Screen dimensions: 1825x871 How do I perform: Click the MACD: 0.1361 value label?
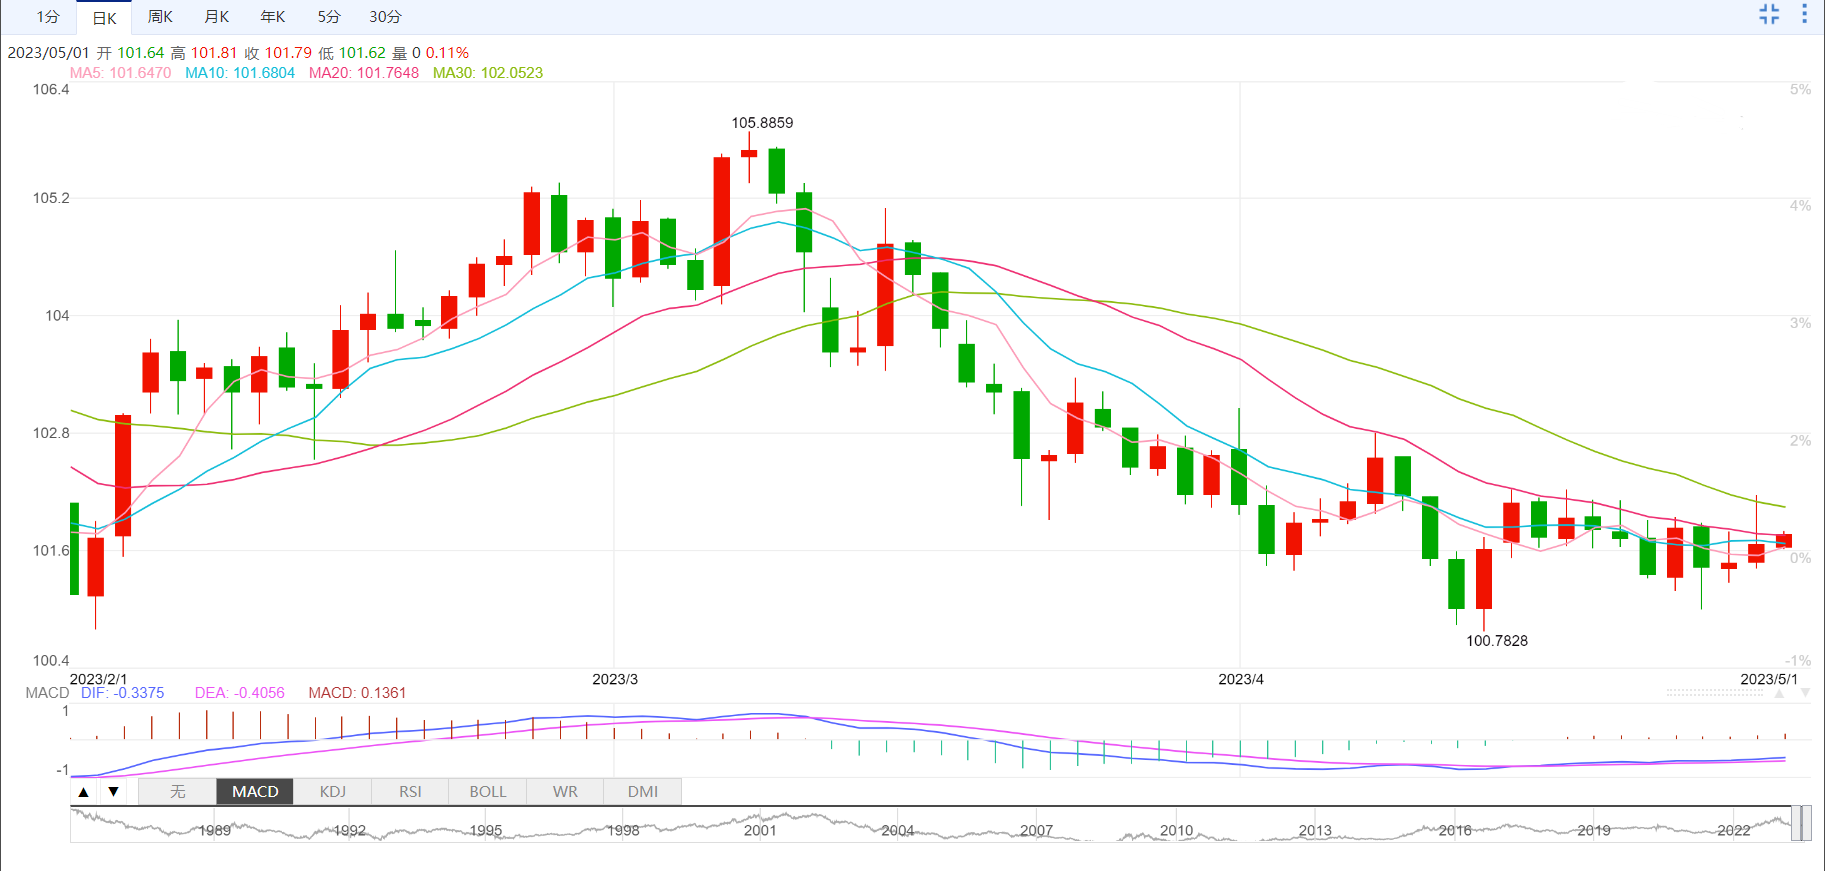pos(357,693)
